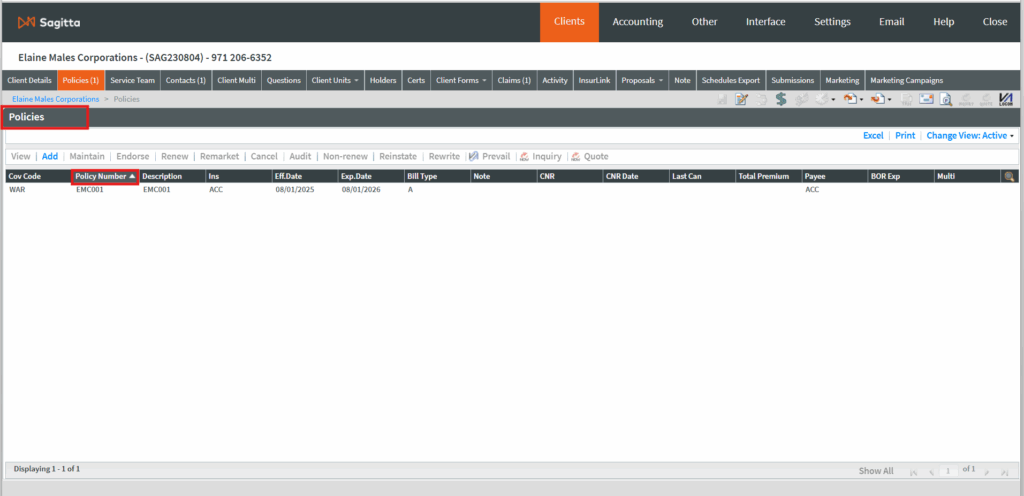
Task: Click the page number input field
Action: pyautogui.click(x=948, y=469)
